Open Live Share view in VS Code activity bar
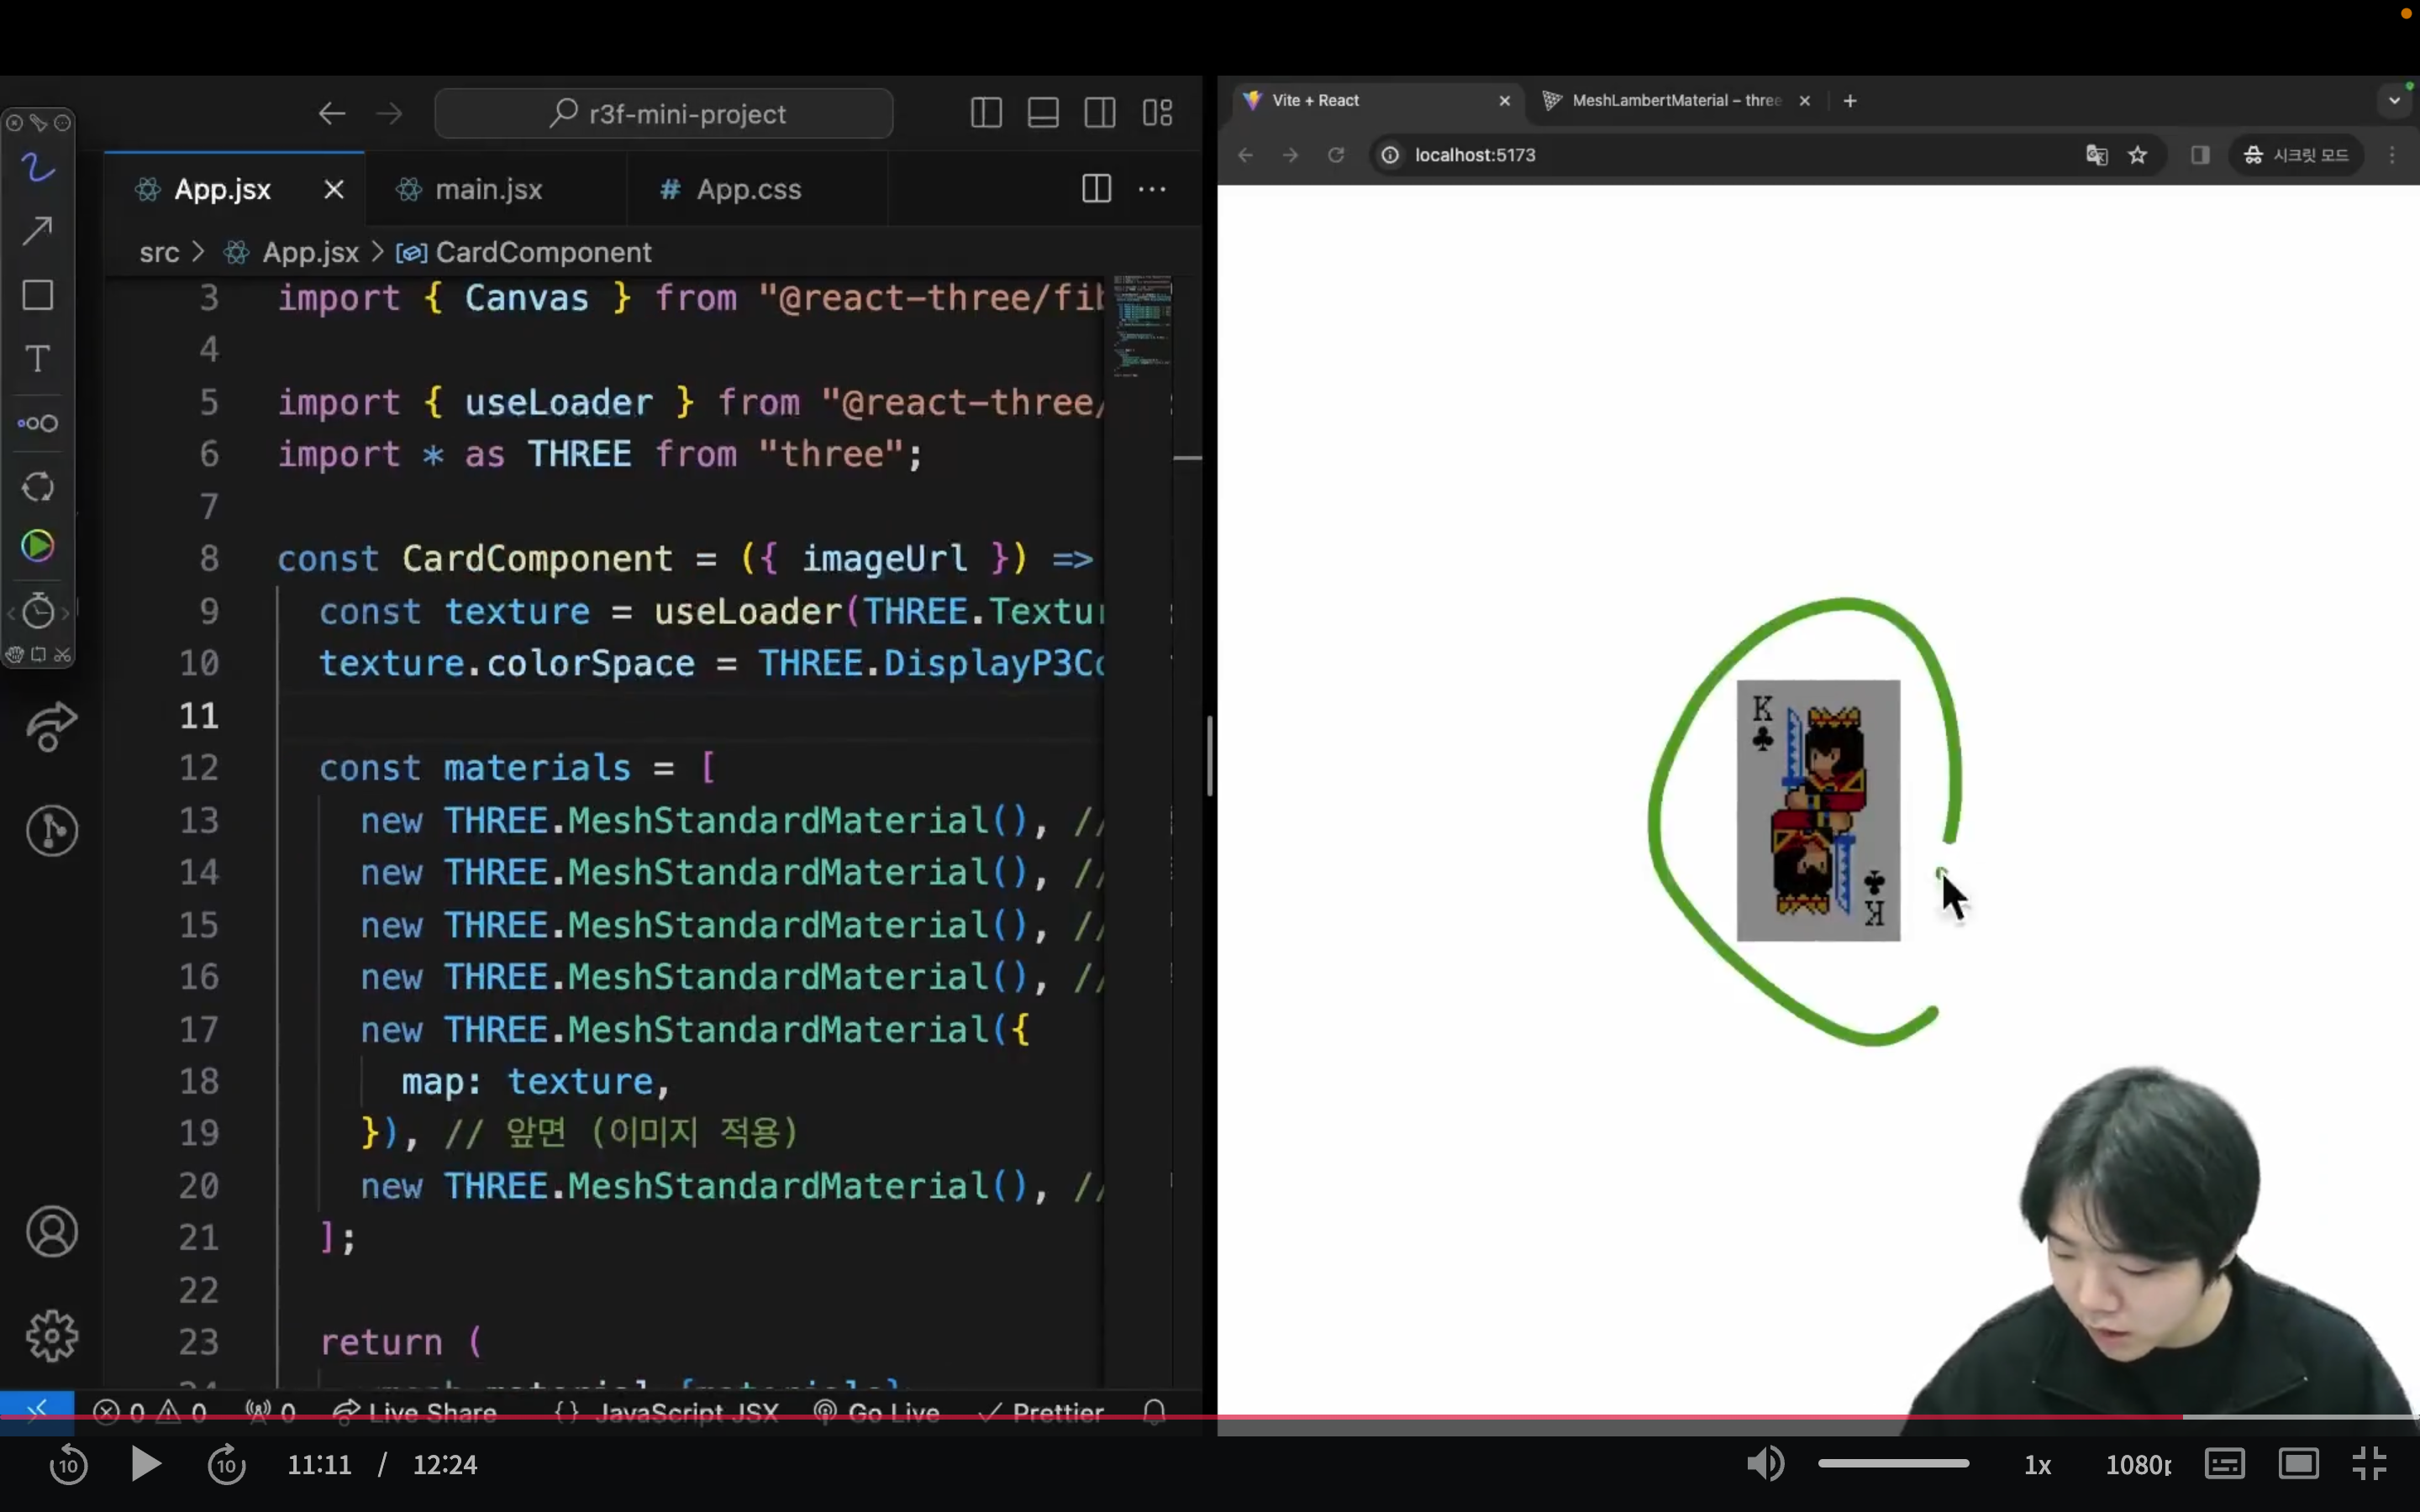 [x=52, y=727]
